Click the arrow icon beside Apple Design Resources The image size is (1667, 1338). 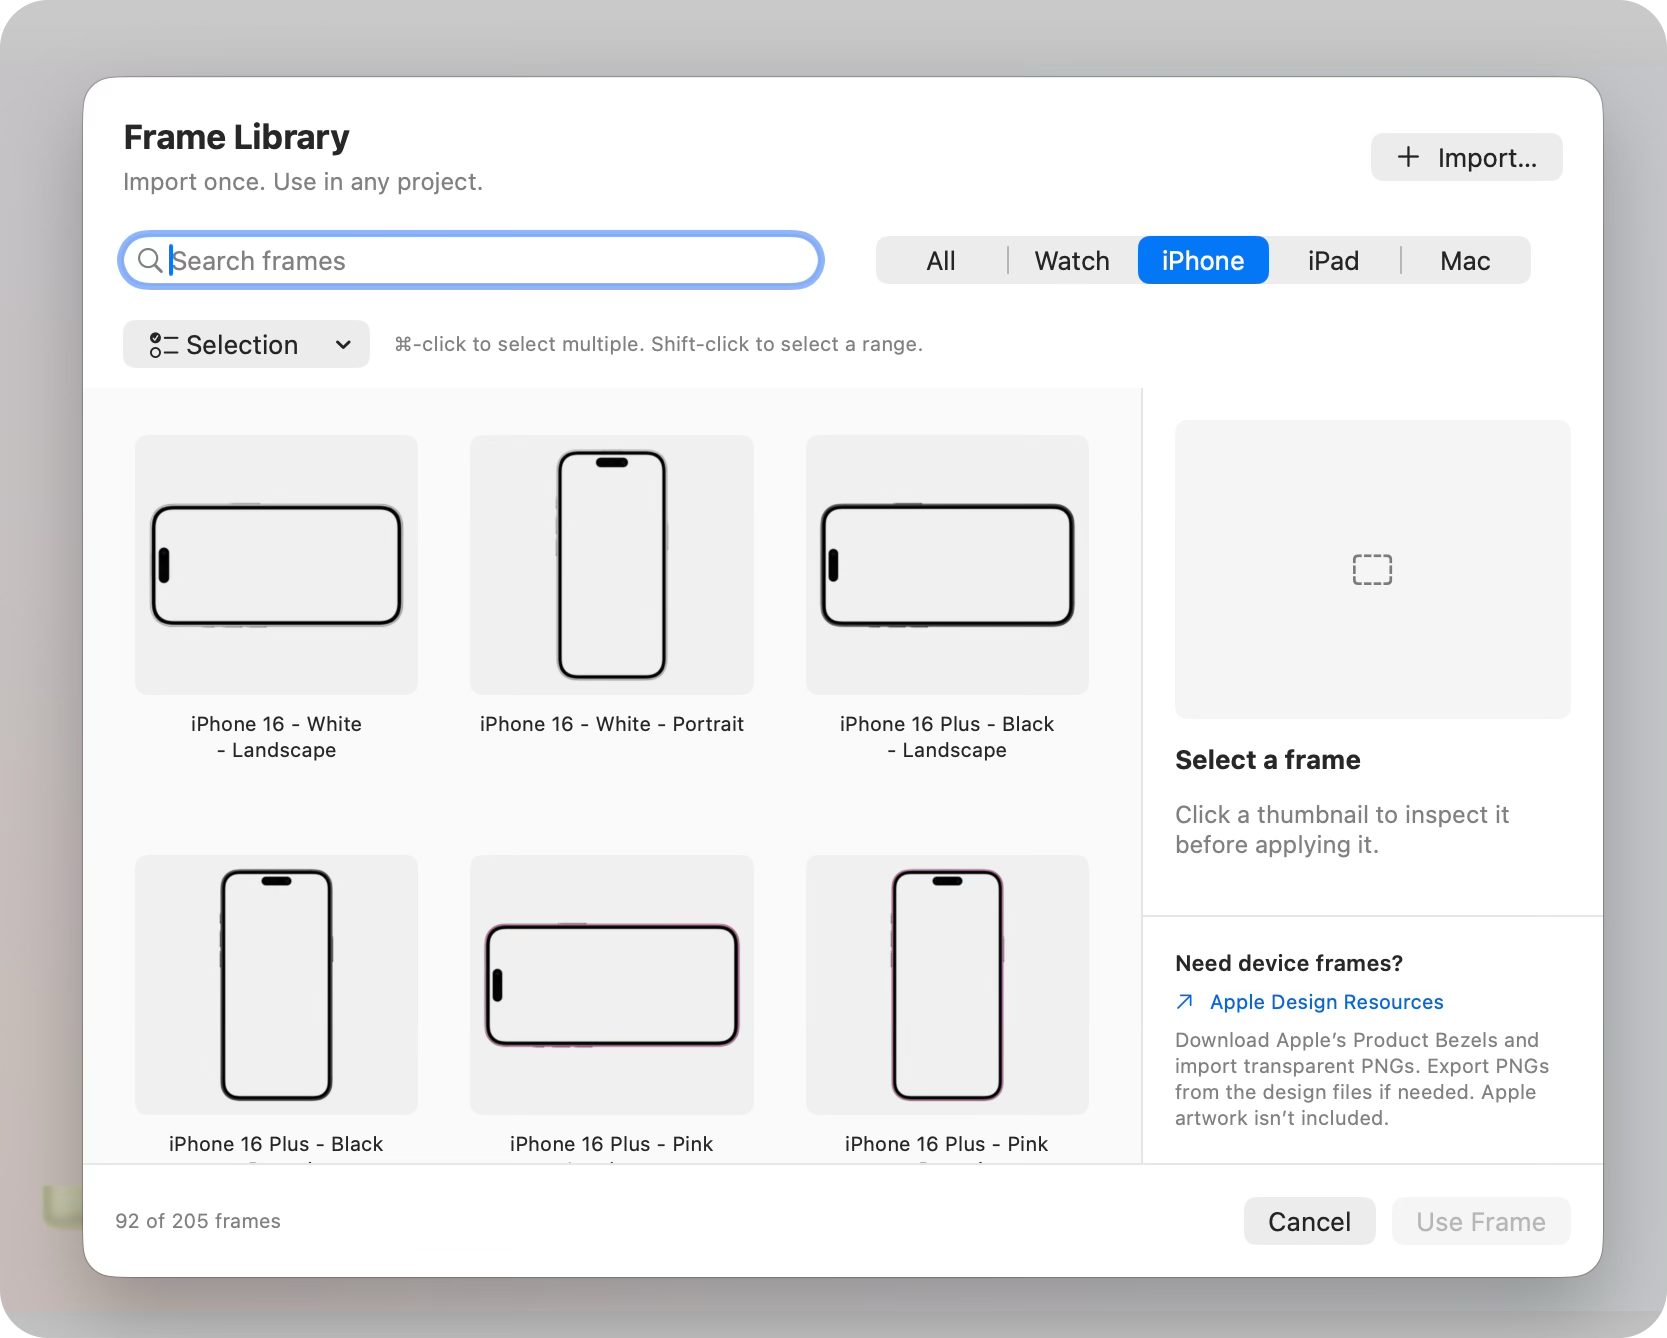(1185, 1002)
